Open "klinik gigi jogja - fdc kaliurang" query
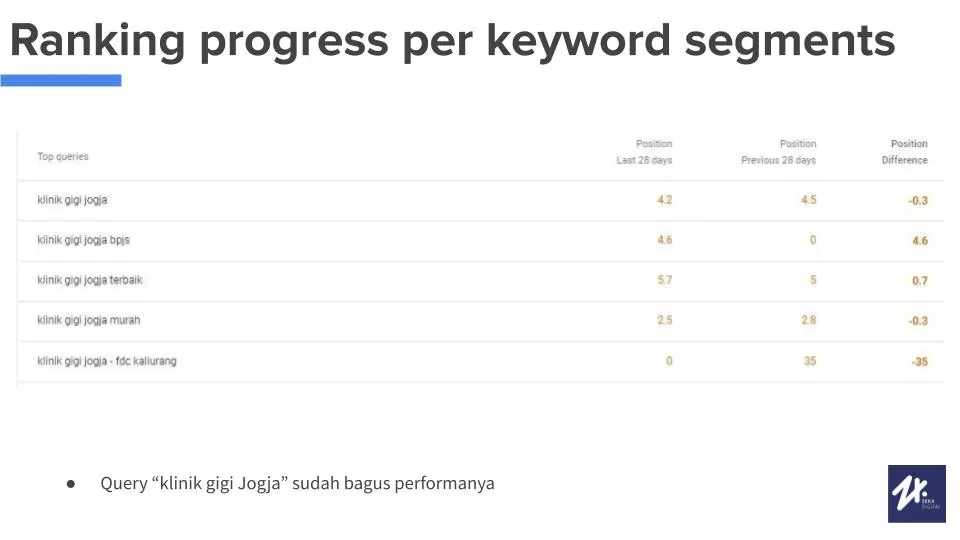960x540 pixels. tap(107, 361)
